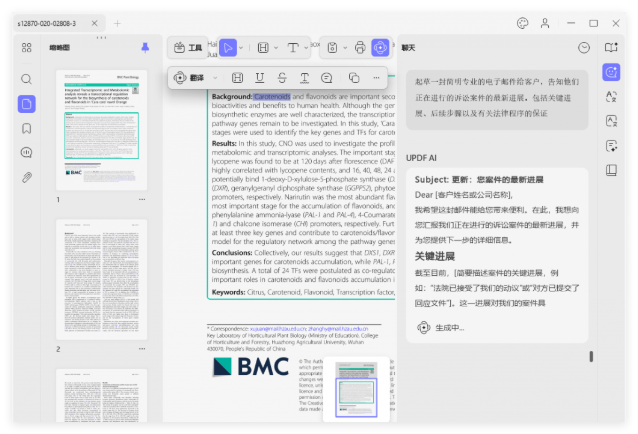Expand the save options dropdown arrow

(345, 48)
